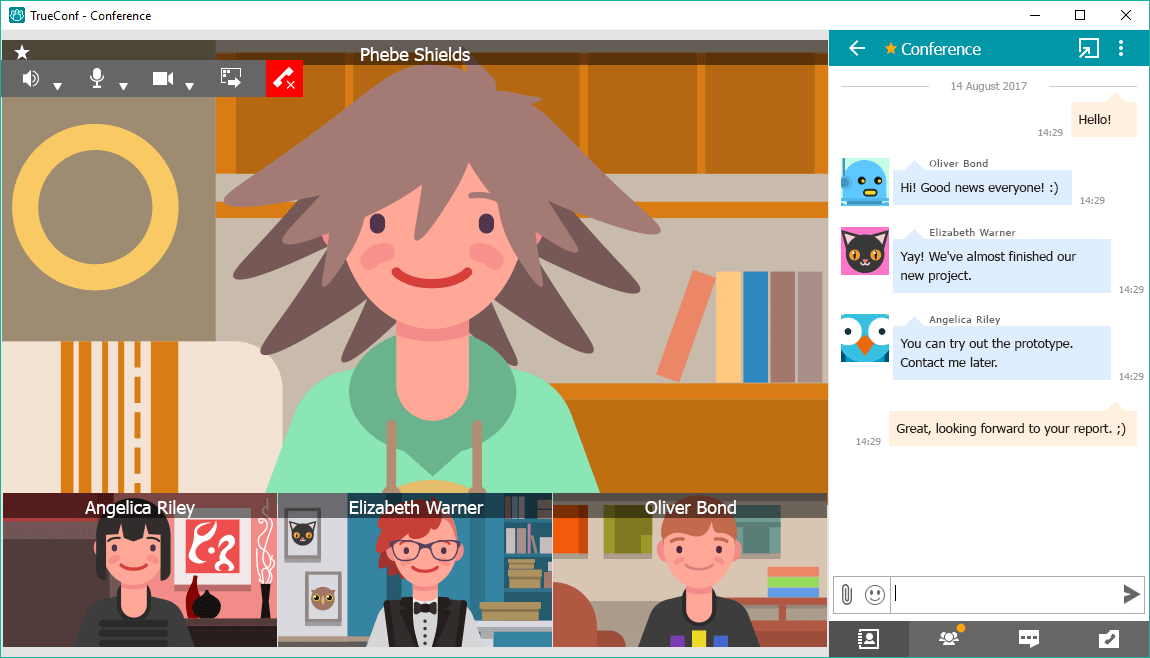Screen dimensions: 1150x658
Task: Attach a file with paperclip icon
Action: 847,594
